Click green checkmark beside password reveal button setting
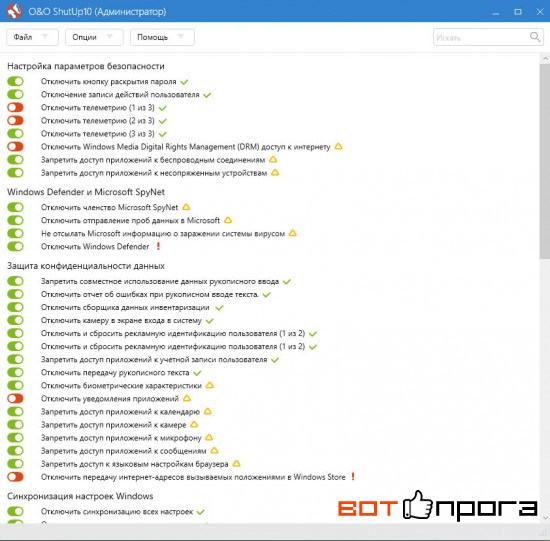The image size is (550, 541). [184, 82]
